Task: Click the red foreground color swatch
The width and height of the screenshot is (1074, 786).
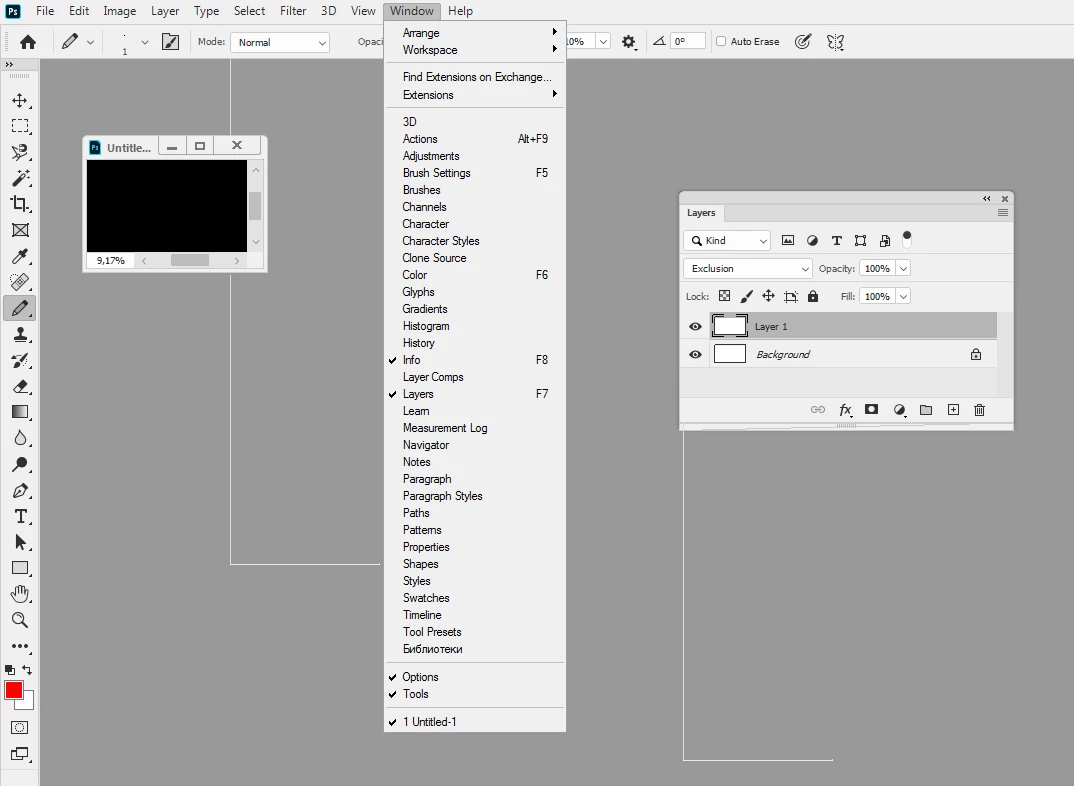Action: [14, 690]
